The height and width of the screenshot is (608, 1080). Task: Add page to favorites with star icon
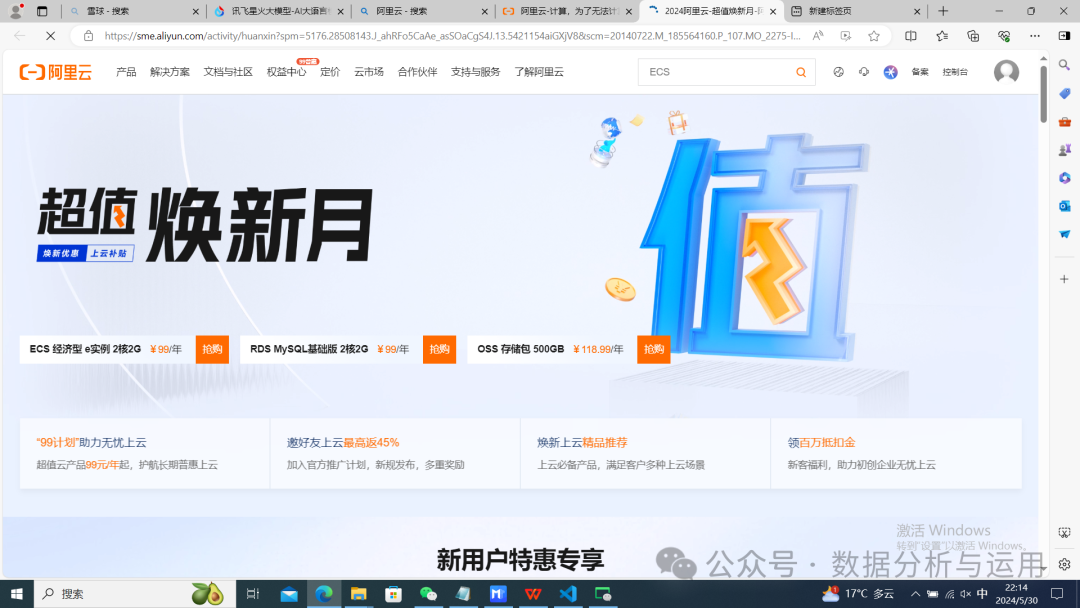coord(873,36)
